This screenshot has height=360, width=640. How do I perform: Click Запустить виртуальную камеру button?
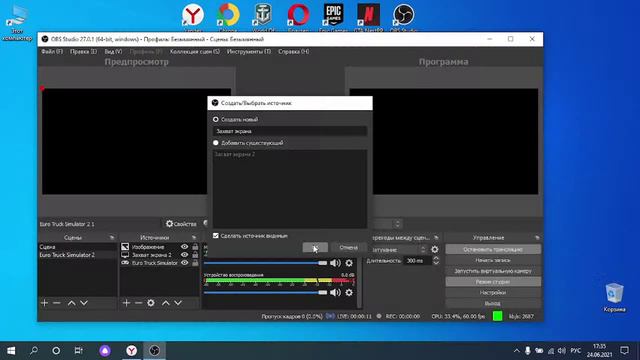493,271
